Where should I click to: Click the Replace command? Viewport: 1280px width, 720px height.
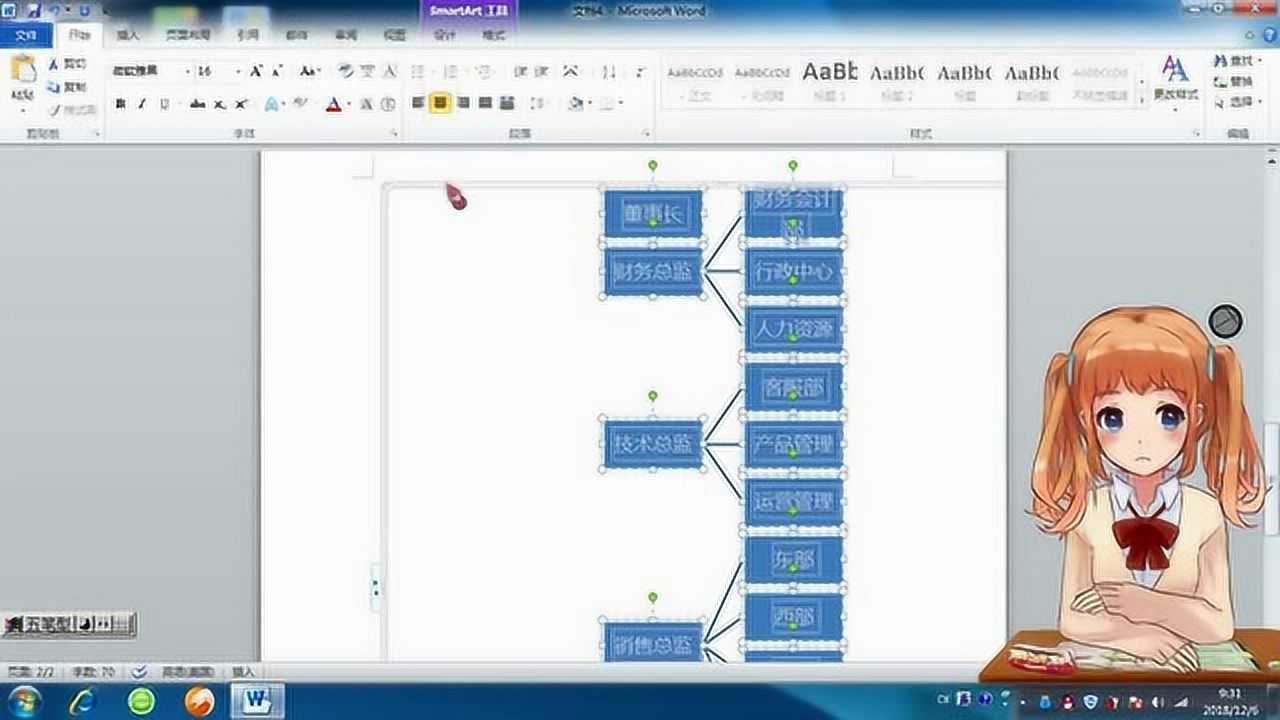1232,82
